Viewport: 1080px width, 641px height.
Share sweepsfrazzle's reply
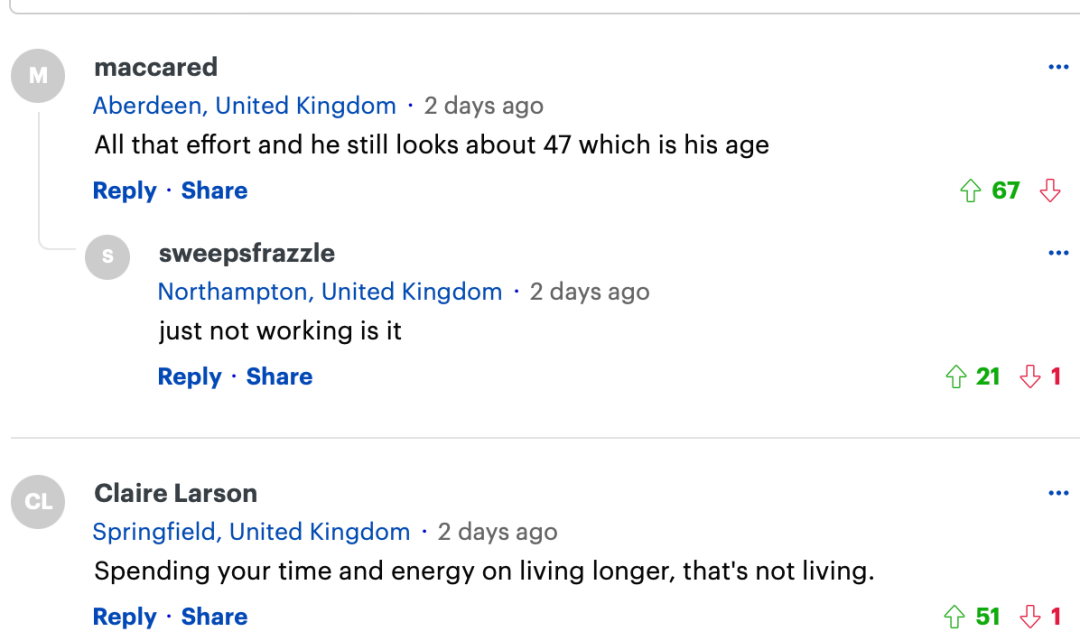click(x=279, y=377)
